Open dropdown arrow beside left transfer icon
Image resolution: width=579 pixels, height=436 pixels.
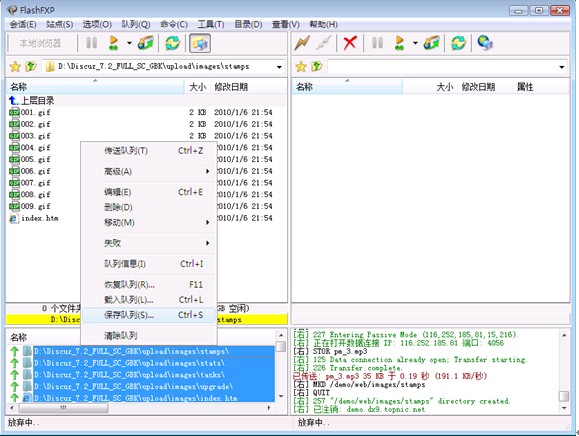tap(129, 43)
